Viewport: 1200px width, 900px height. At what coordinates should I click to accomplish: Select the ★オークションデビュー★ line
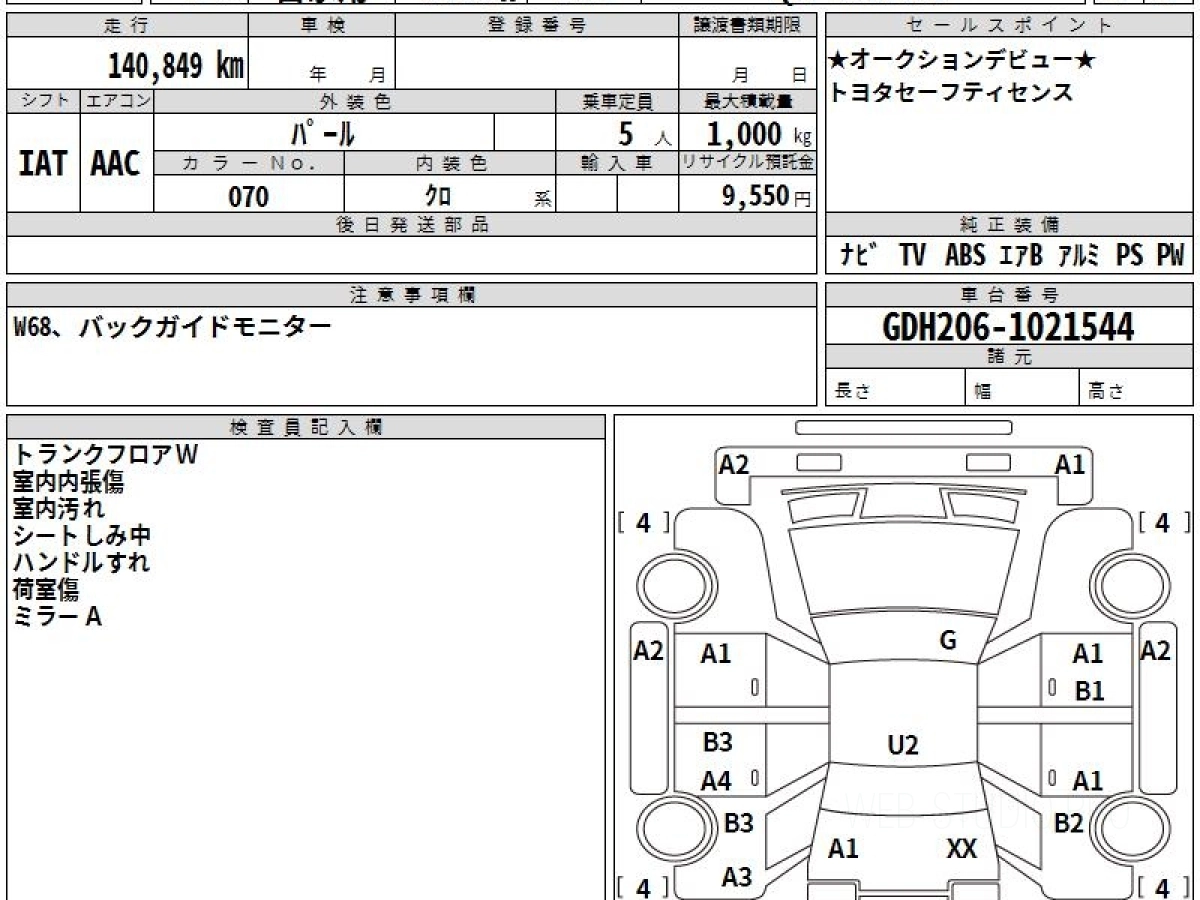point(962,61)
